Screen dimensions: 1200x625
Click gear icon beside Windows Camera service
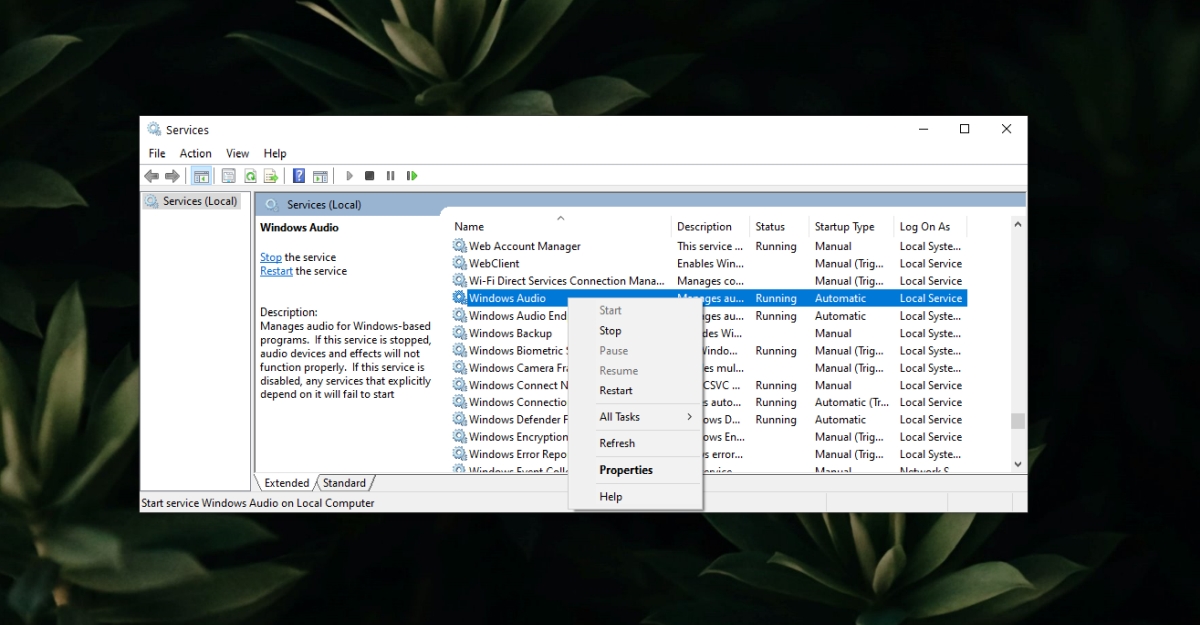459,368
